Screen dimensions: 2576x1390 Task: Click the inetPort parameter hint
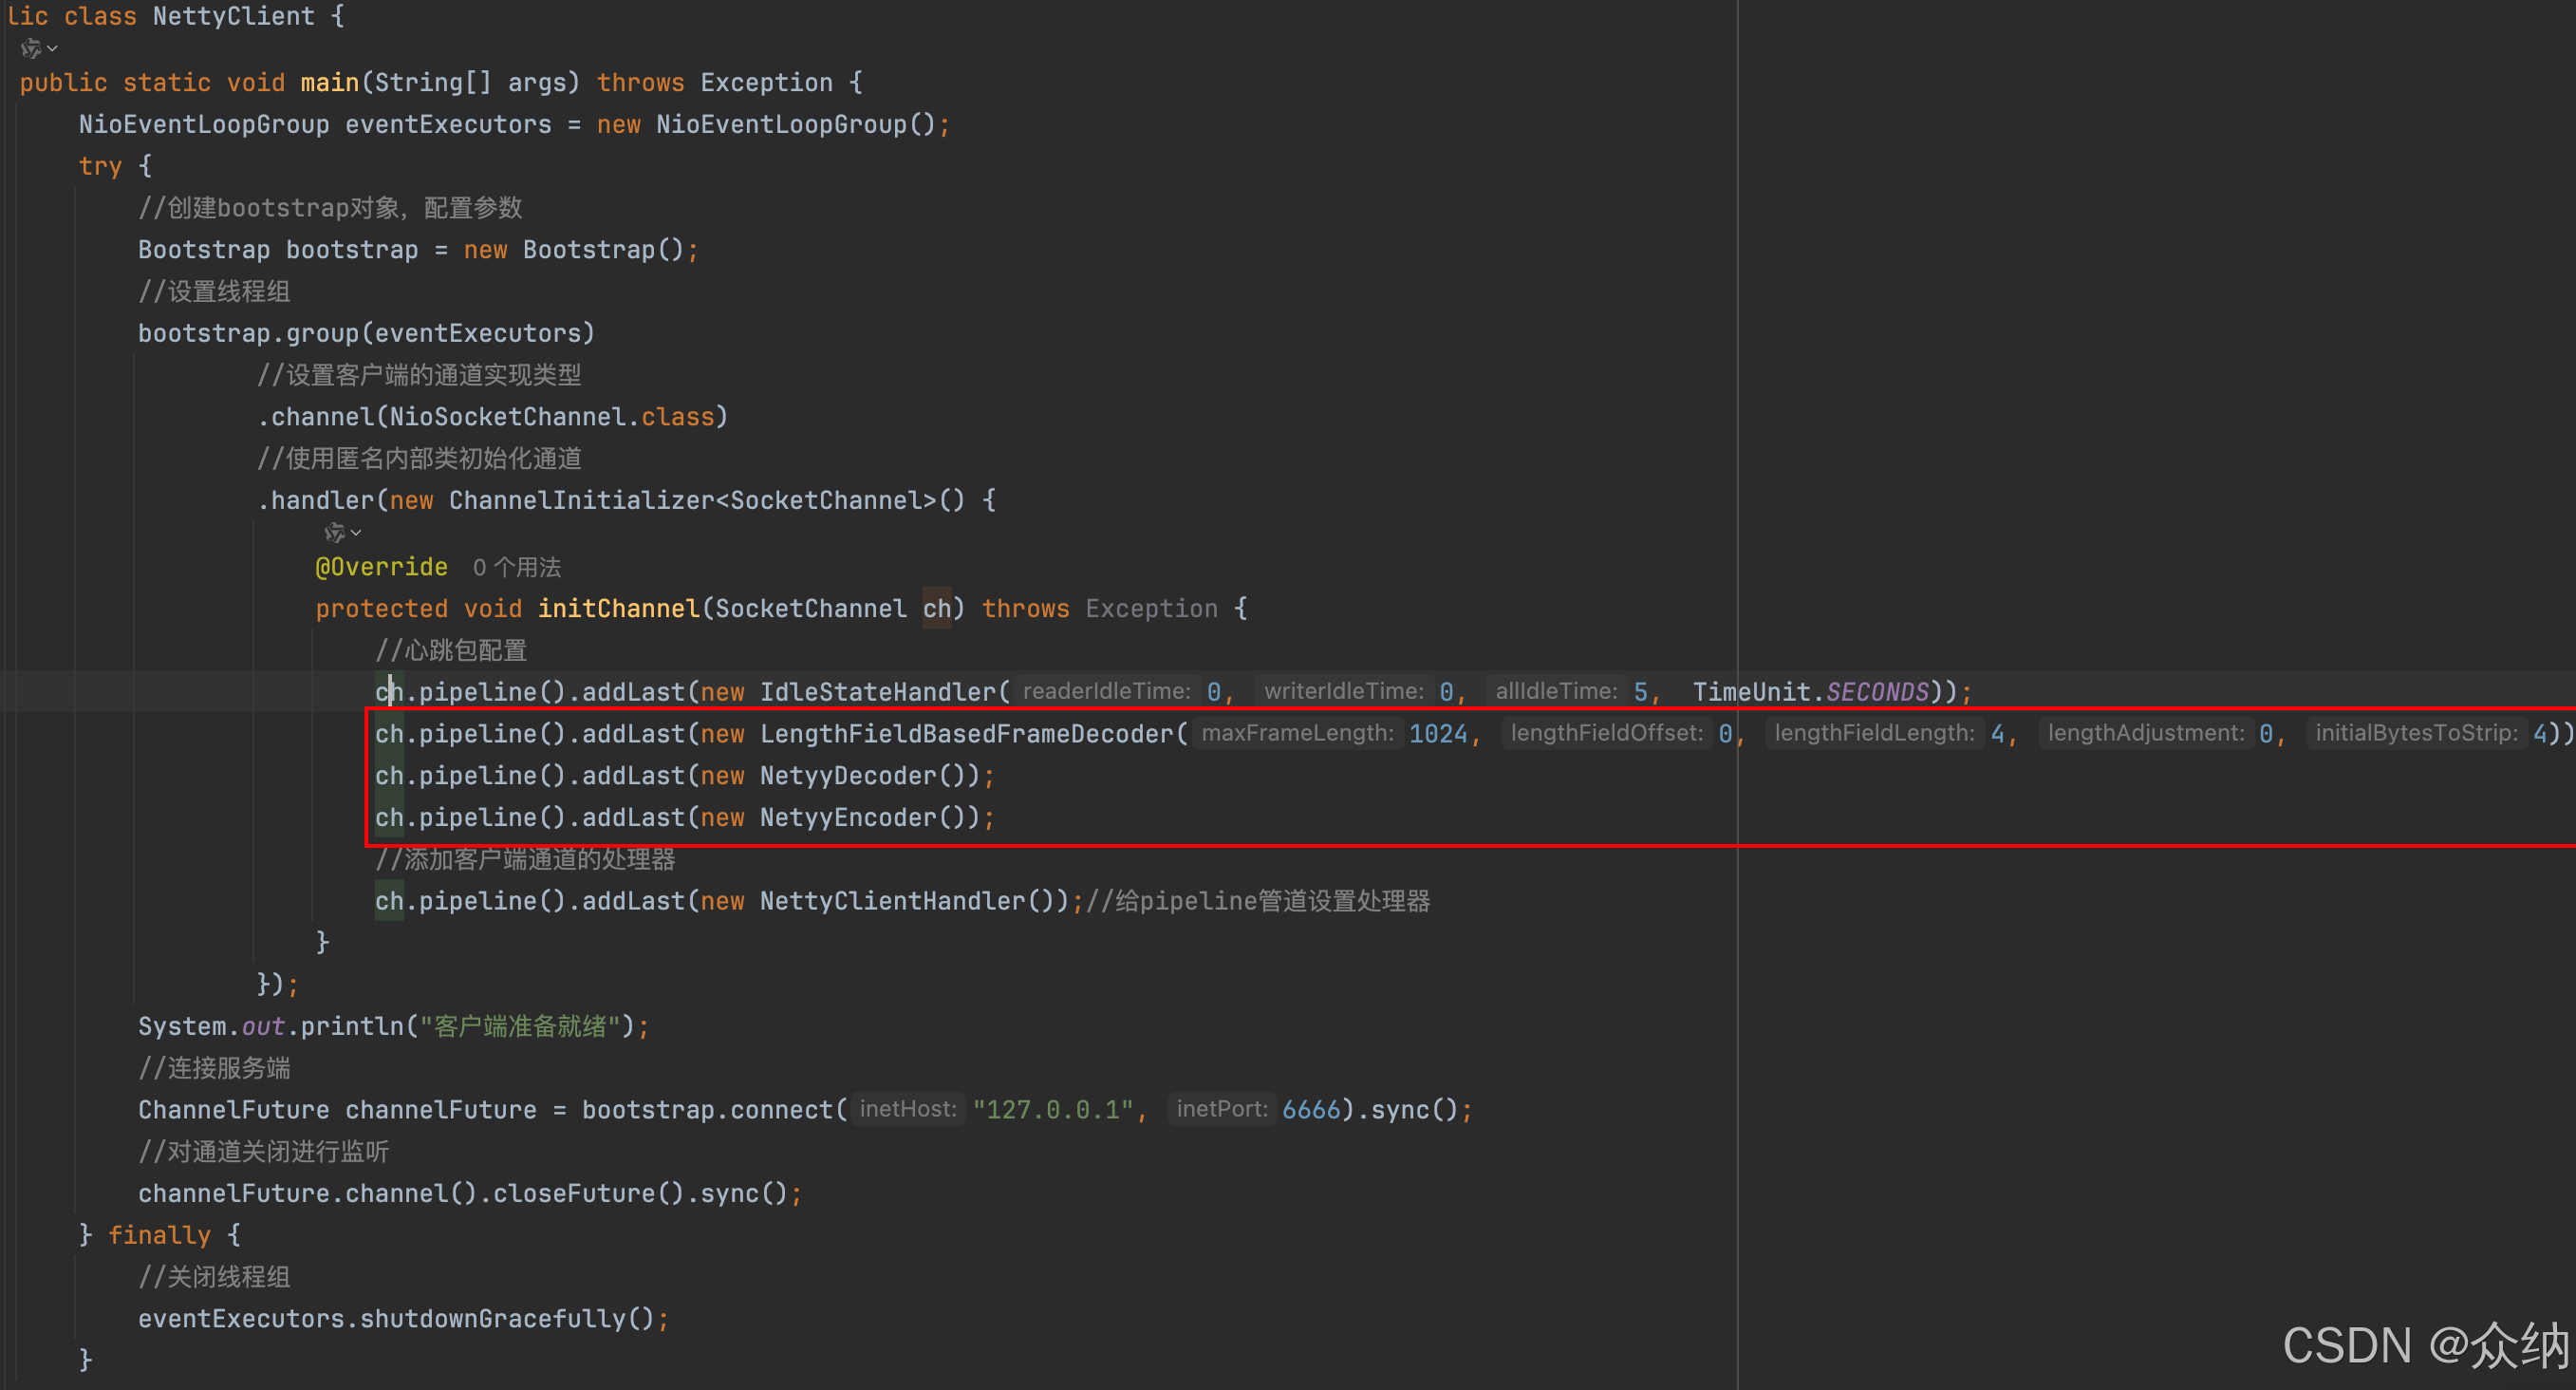point(1221,1109)
